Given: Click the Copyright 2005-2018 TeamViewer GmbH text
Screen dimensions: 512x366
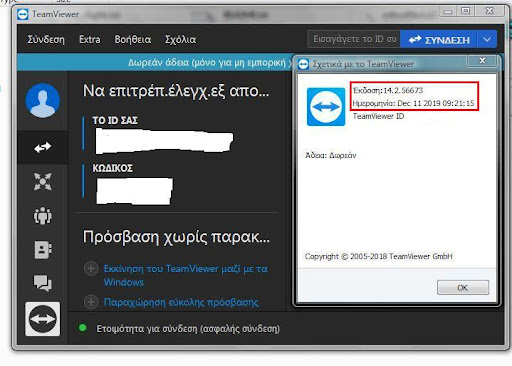Looking at the screenshot, I should tap(379, 256).
